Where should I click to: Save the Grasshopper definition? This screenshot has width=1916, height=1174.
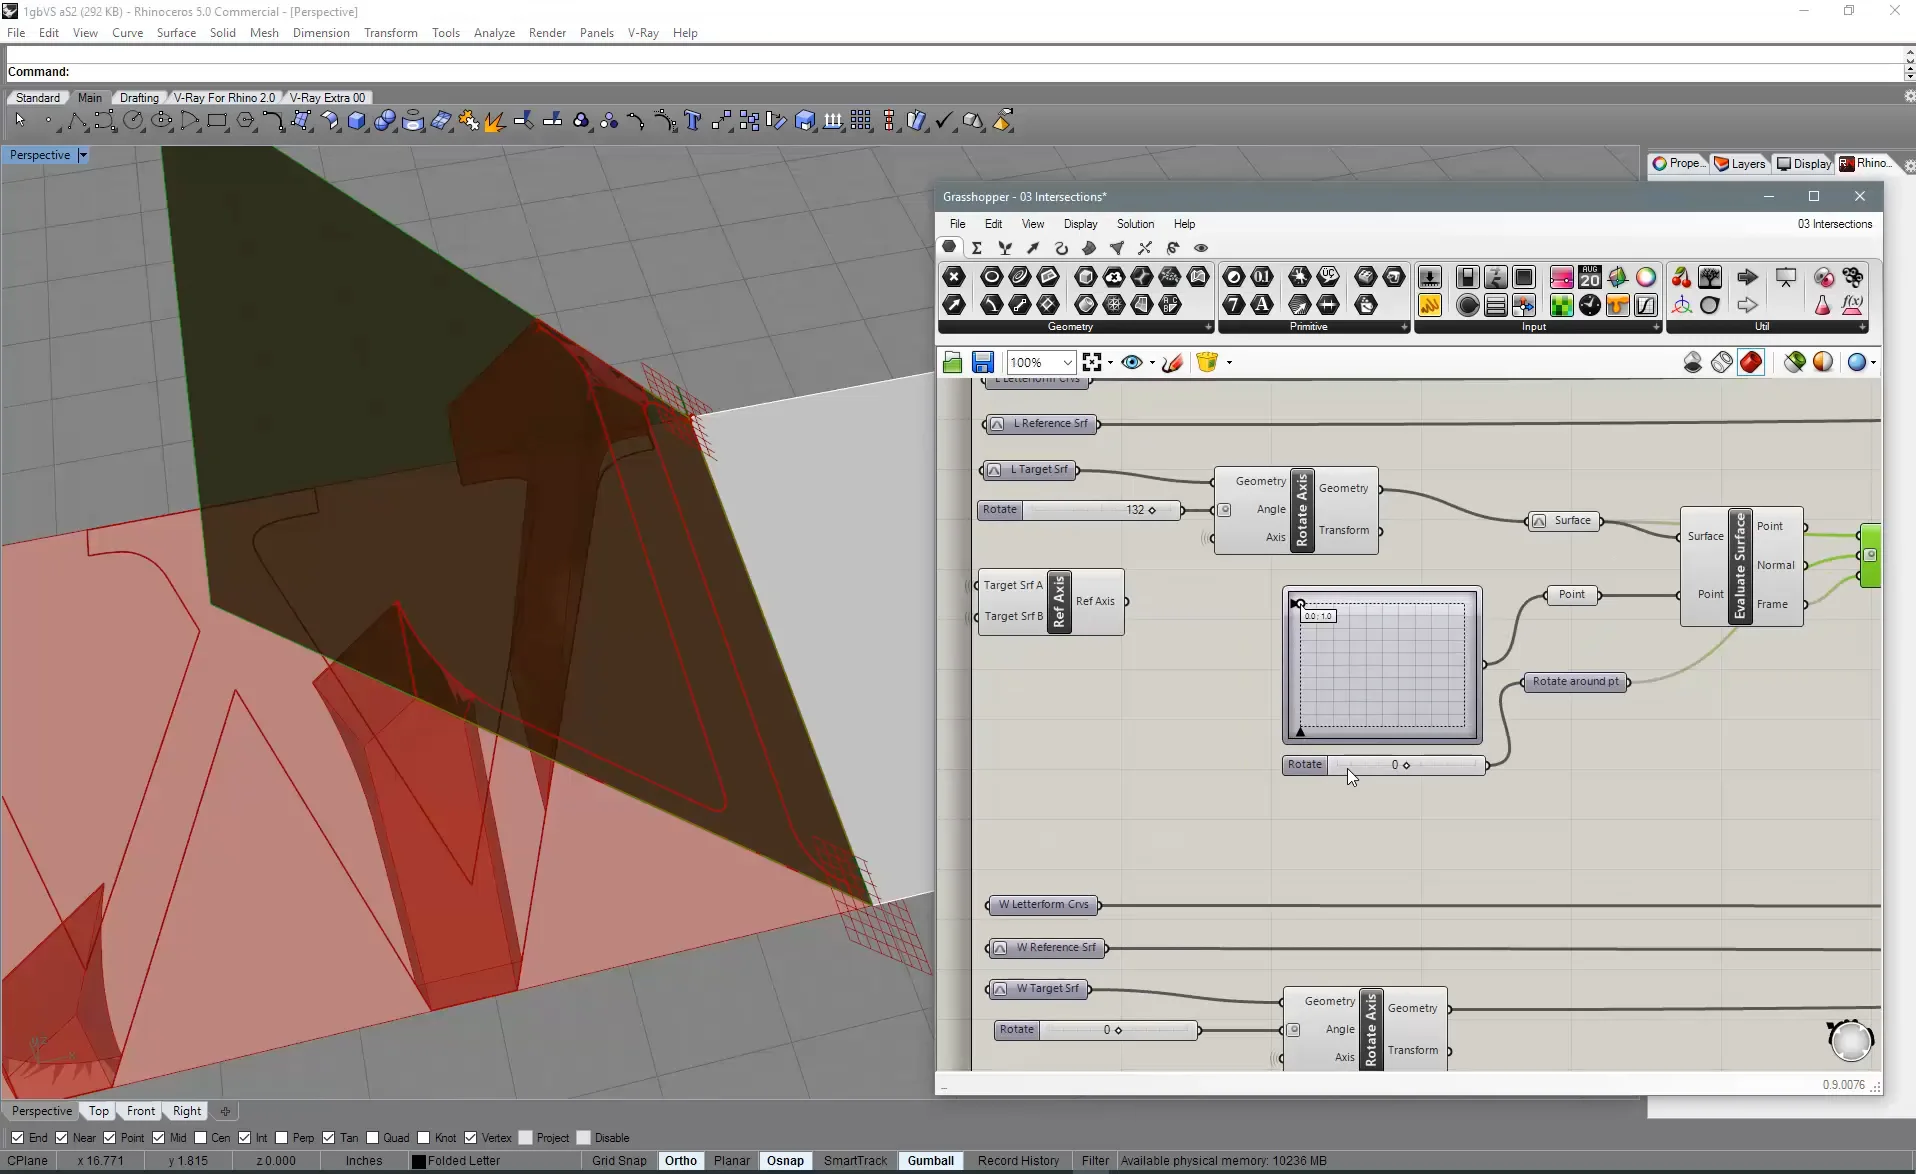coord(984,362)
